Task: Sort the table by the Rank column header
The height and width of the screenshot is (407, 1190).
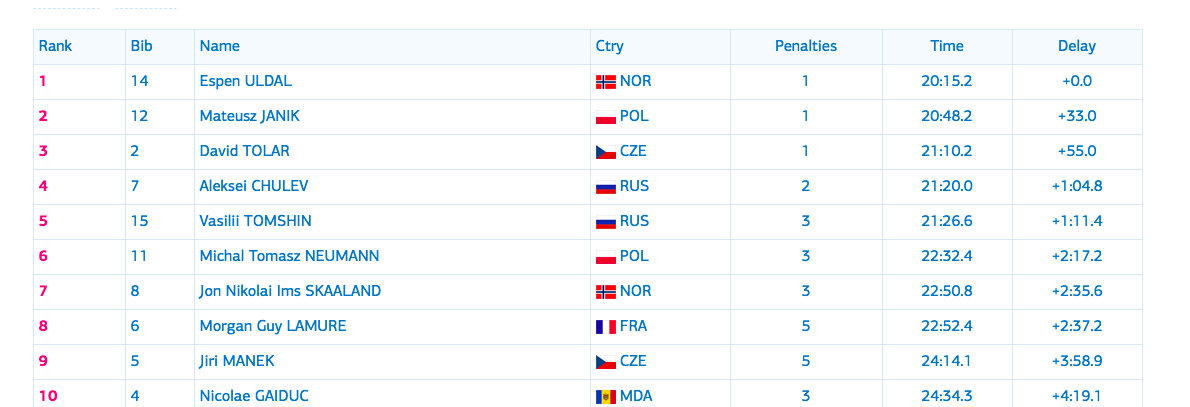Action: point(55,46)
